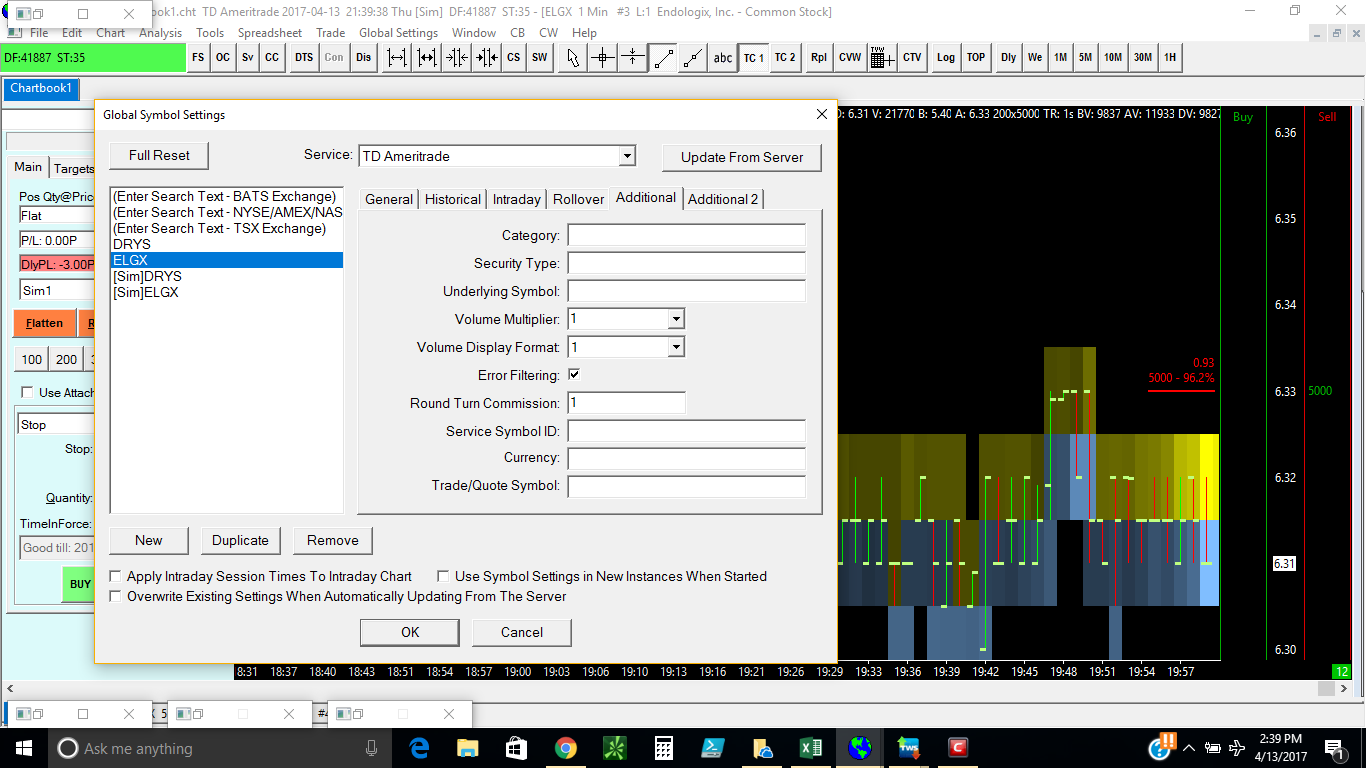Click the Round Turn Commission field
The image size is (1366, 768).
coord(626,403)
